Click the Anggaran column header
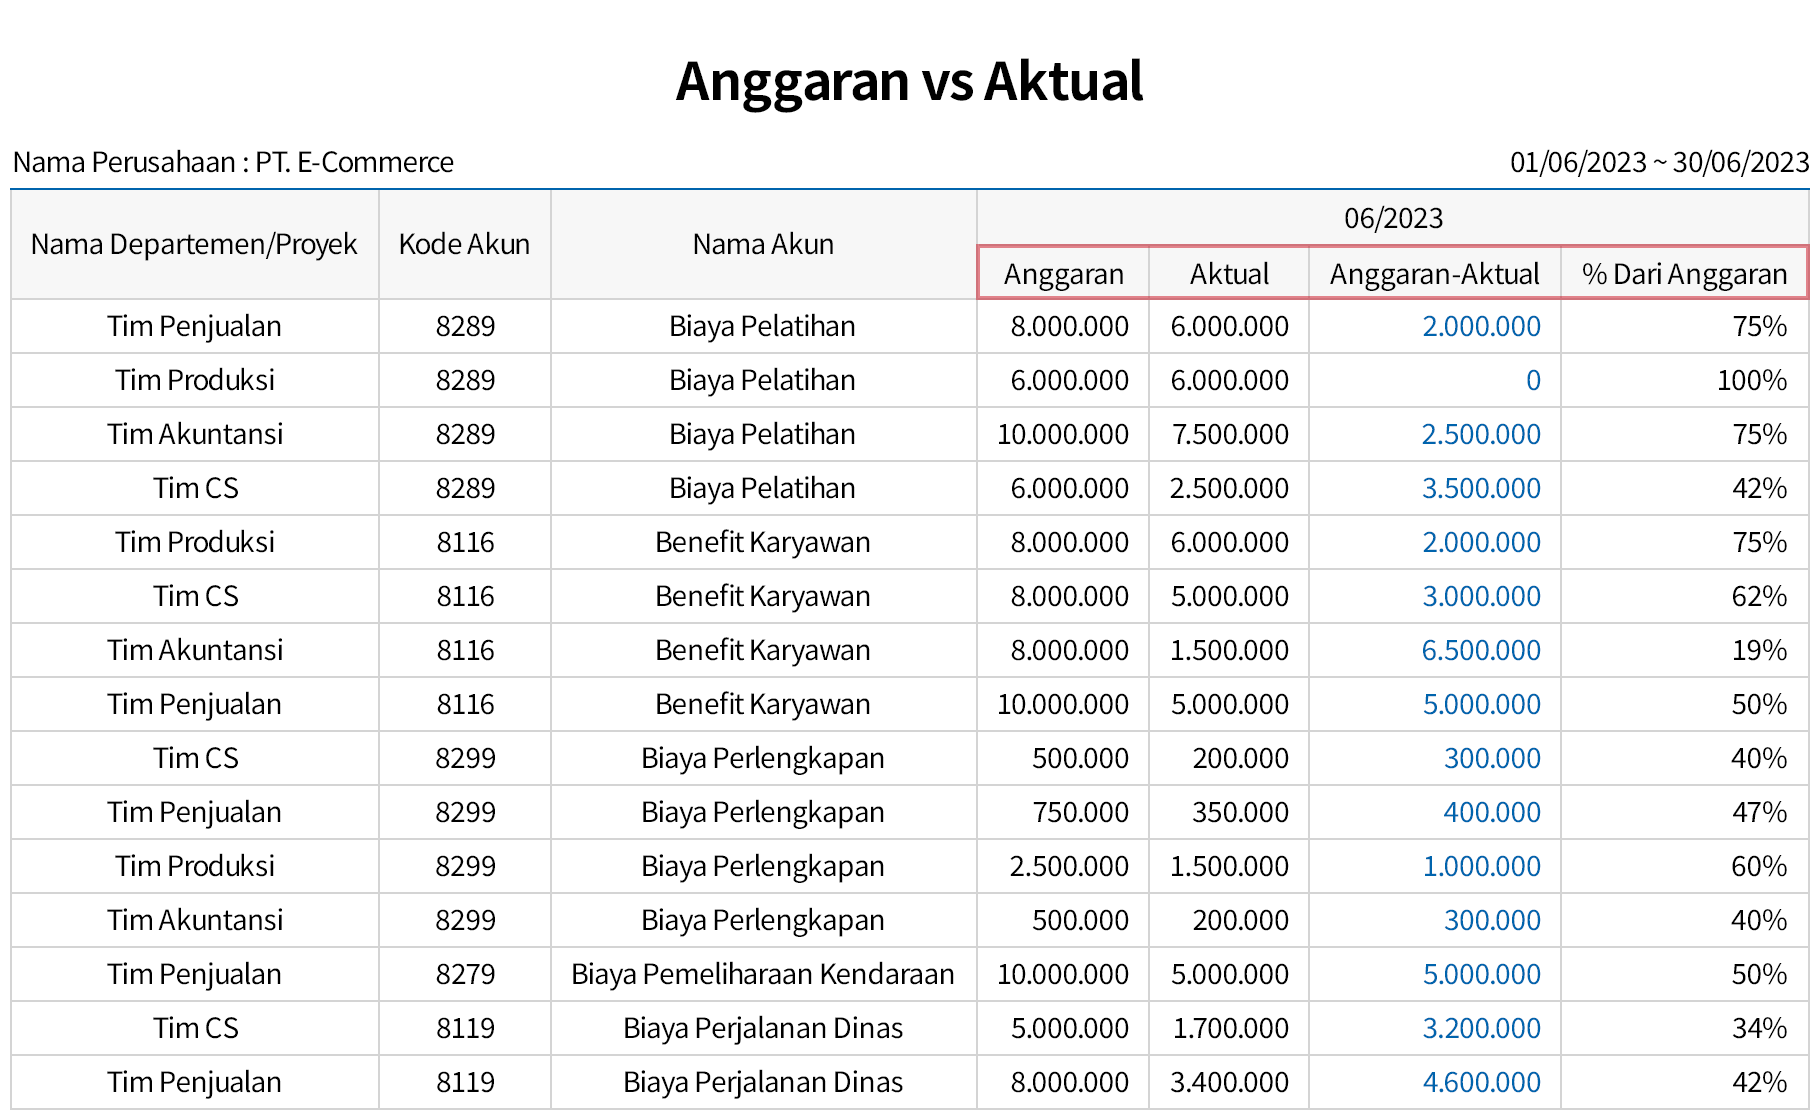Image resolution: width=1820 pixels, height=1120 pixels. pos(1063,274)
